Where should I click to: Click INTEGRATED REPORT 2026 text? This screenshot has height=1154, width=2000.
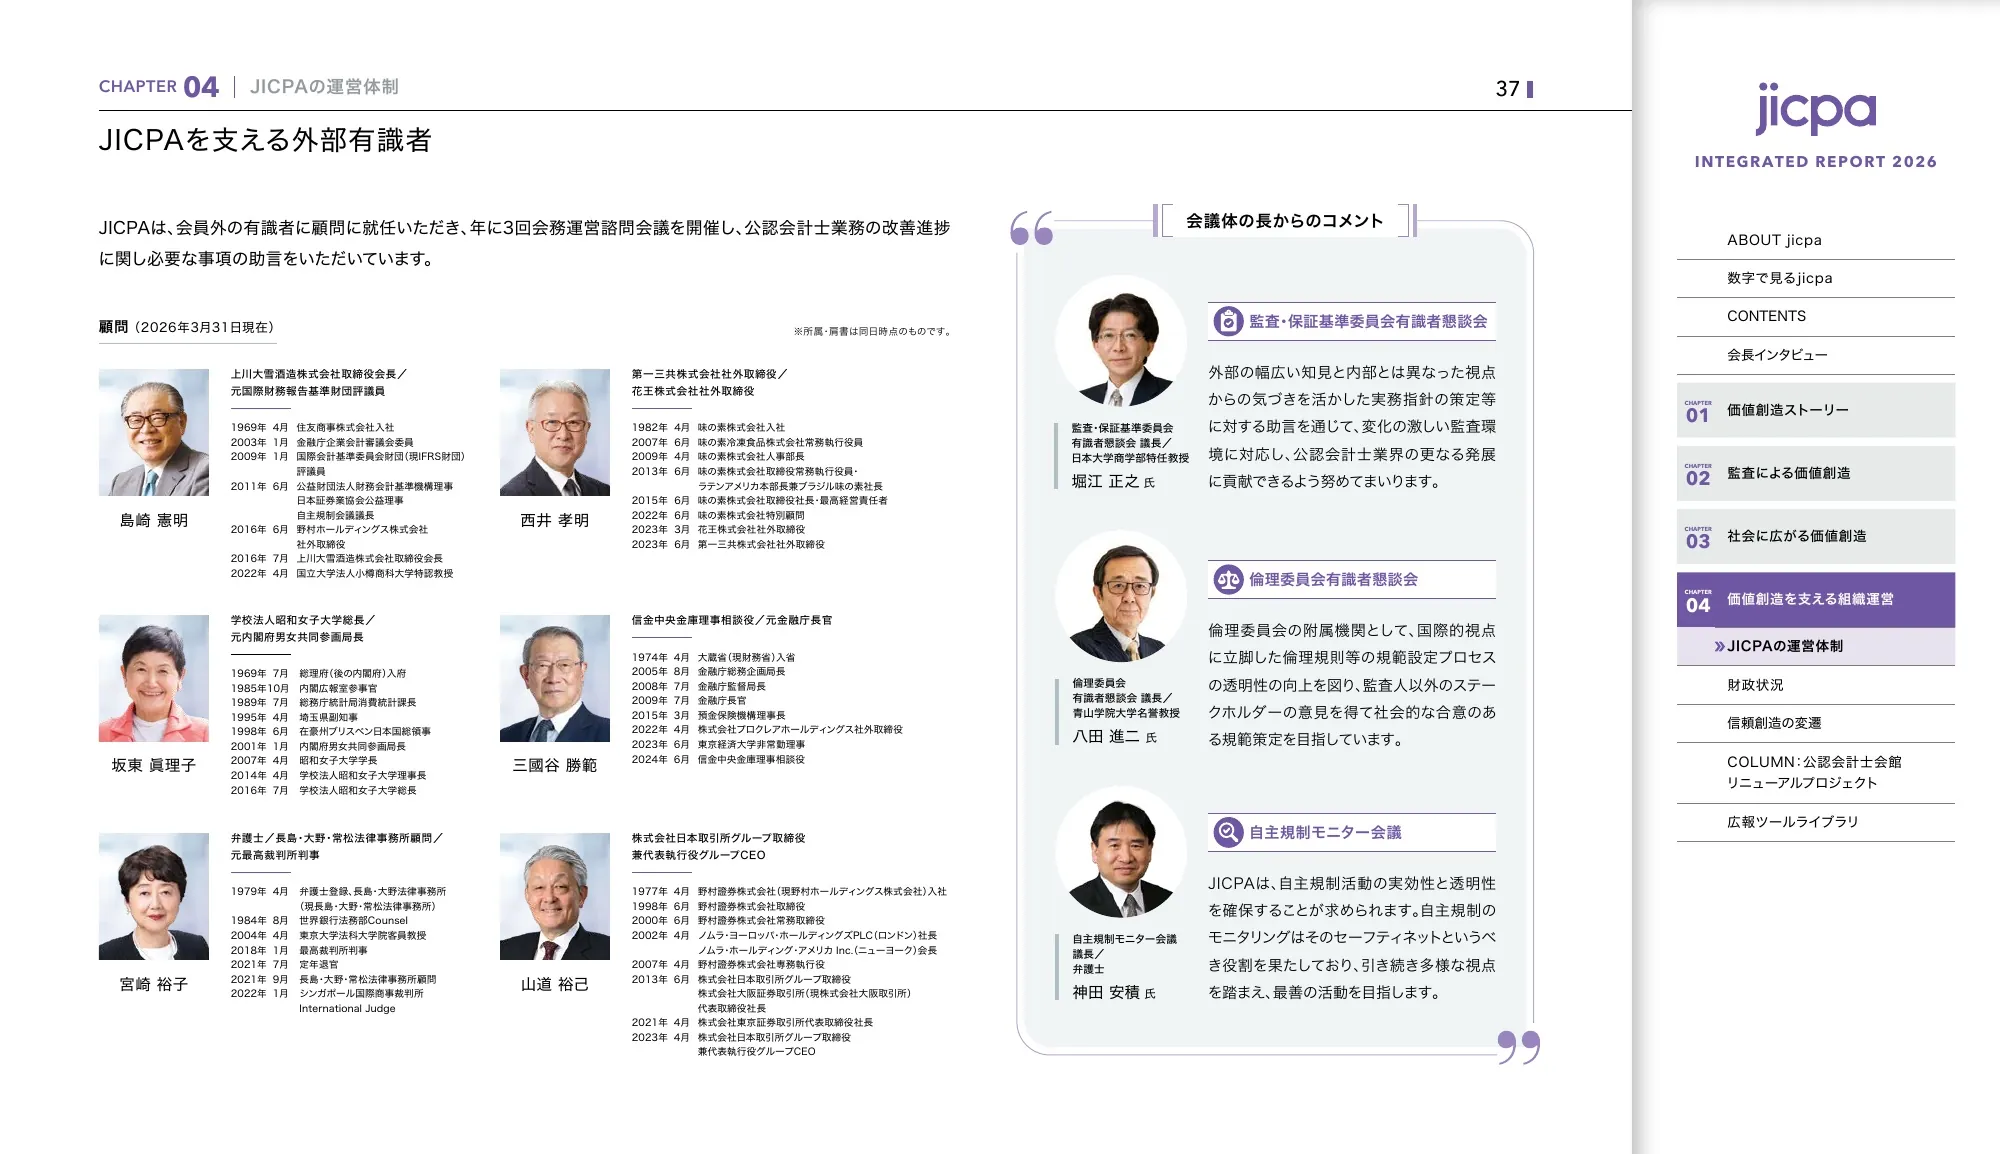[x=1815, y=162]
